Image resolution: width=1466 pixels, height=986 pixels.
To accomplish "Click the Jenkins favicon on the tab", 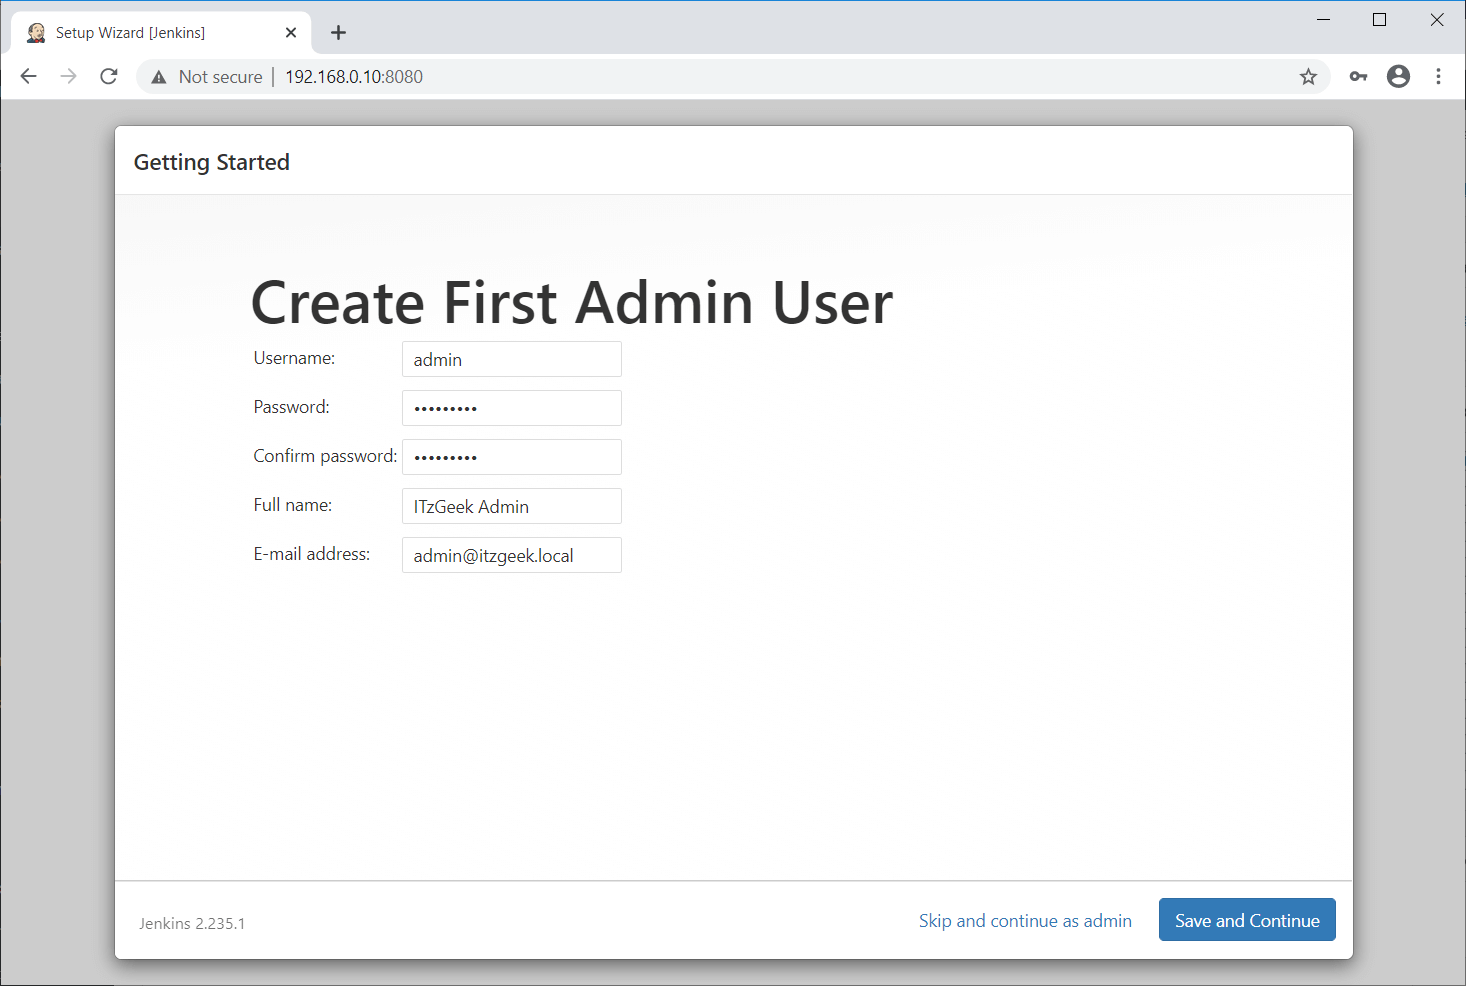I will click(x=36, y=33).
